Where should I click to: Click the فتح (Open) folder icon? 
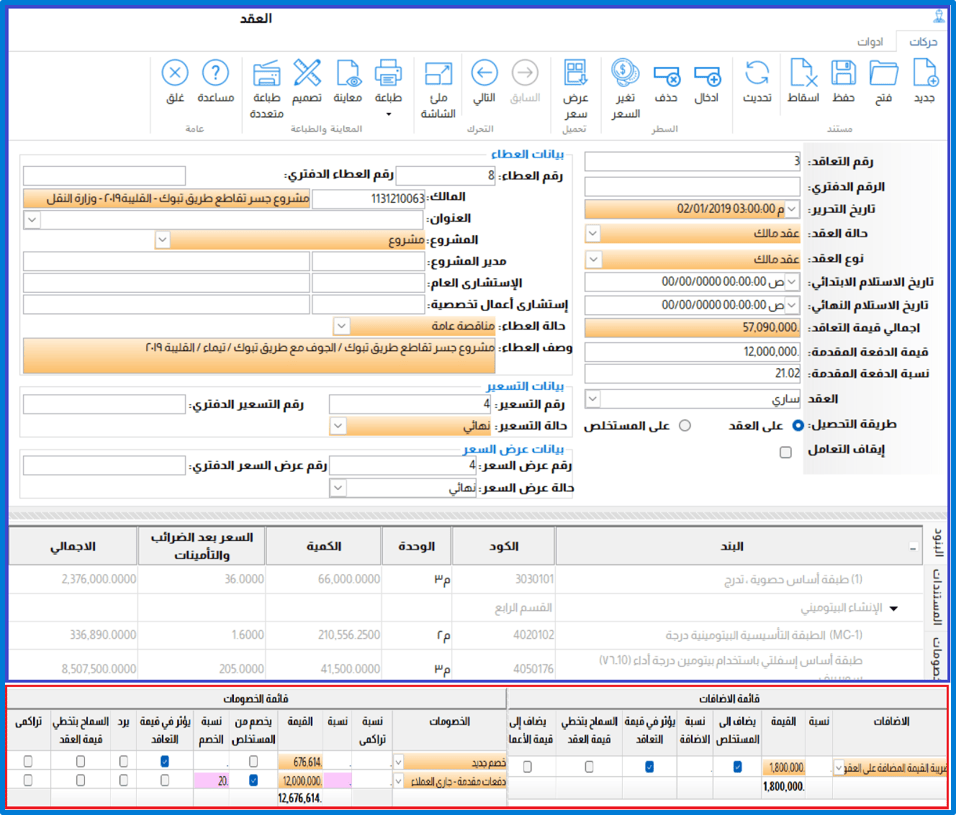tap(883, 73)
